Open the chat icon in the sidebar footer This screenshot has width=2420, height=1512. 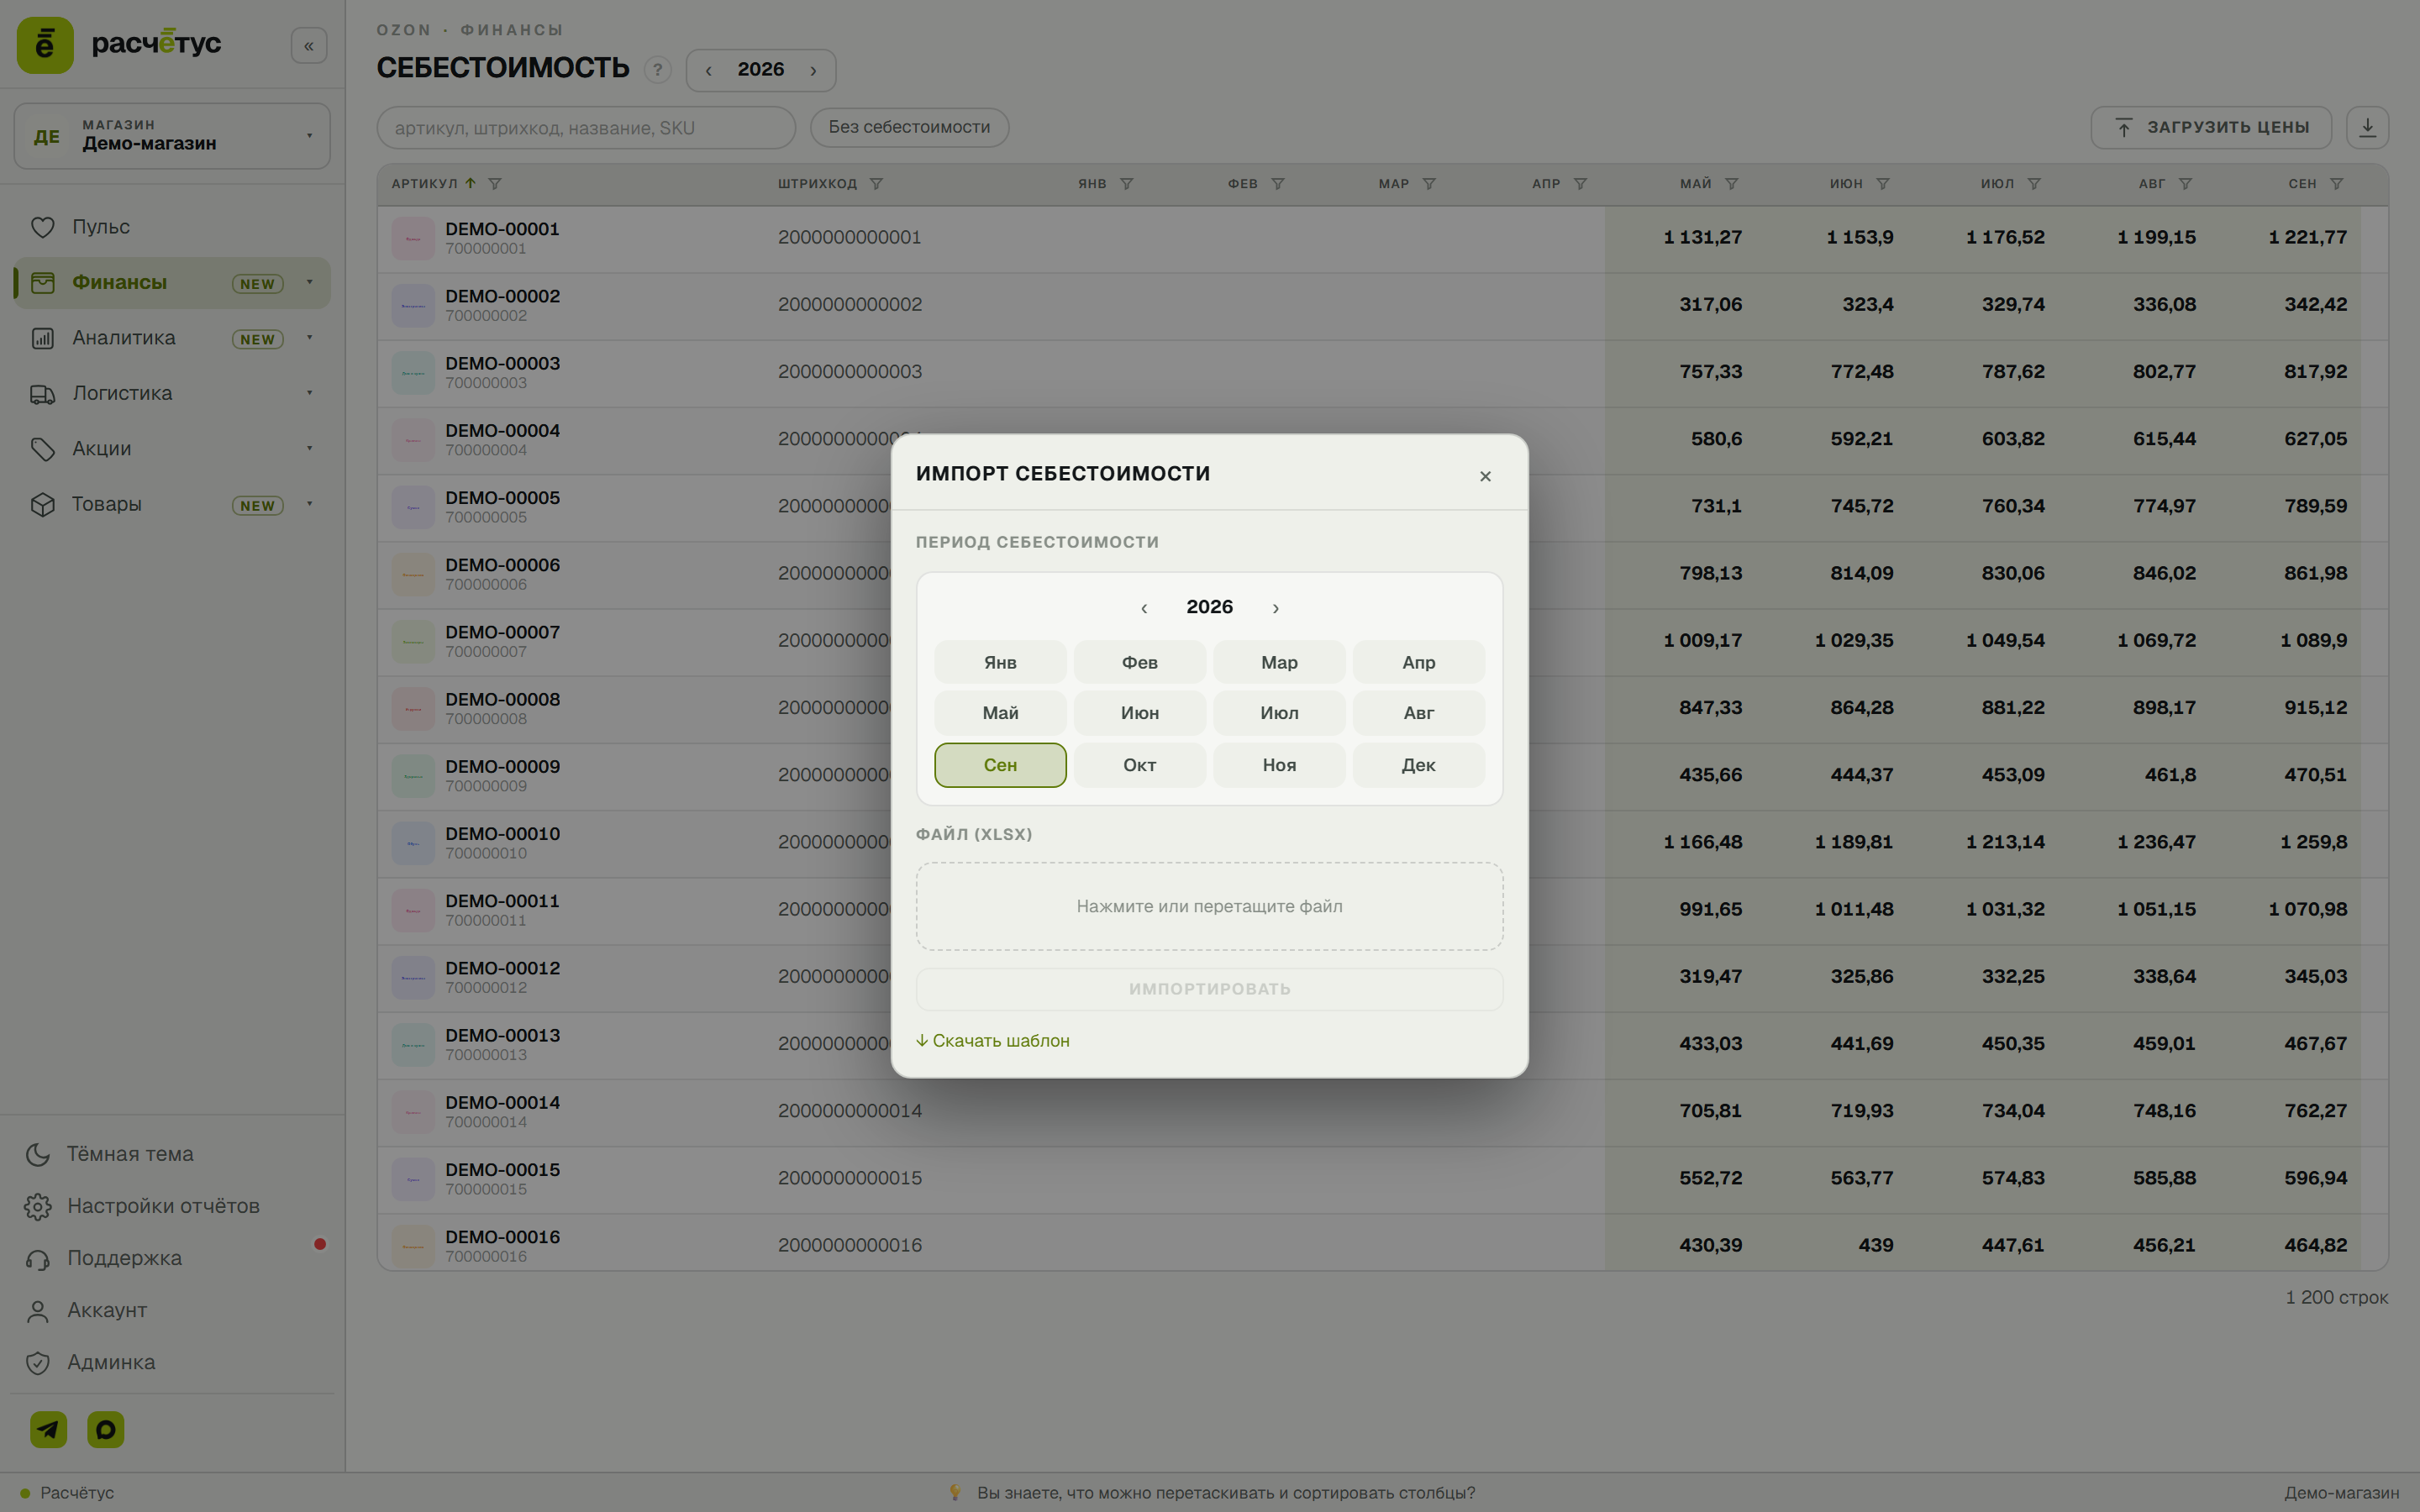point(106,1429)
